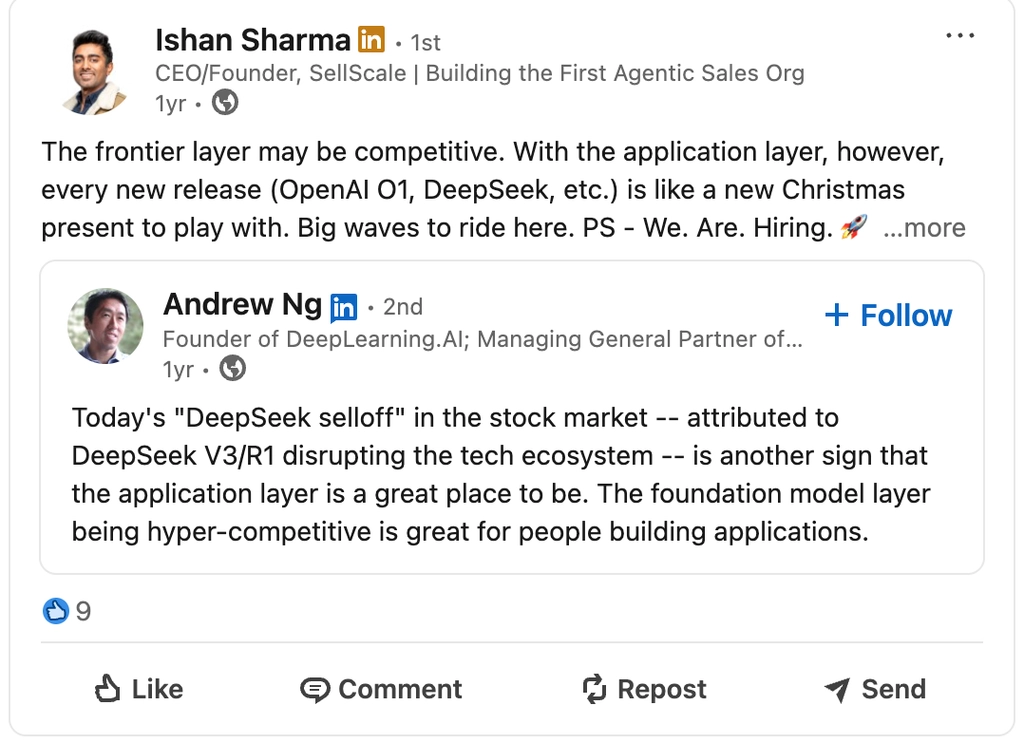Click the globe icon in Andrew Ng's post

click(x=233, y=369)
